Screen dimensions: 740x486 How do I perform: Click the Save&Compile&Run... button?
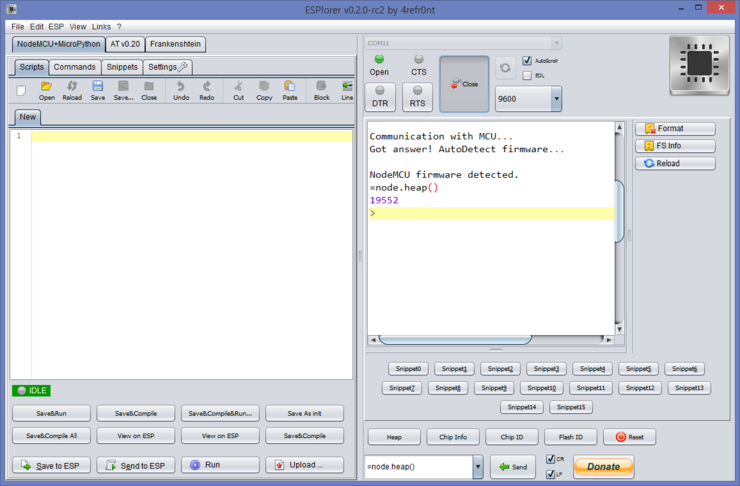click(220, 413)
